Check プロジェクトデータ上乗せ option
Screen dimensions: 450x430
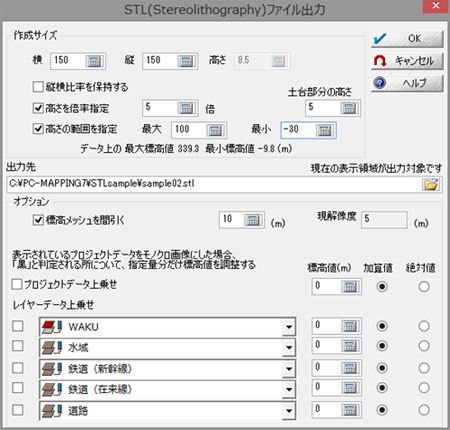(x=17, y=284)
